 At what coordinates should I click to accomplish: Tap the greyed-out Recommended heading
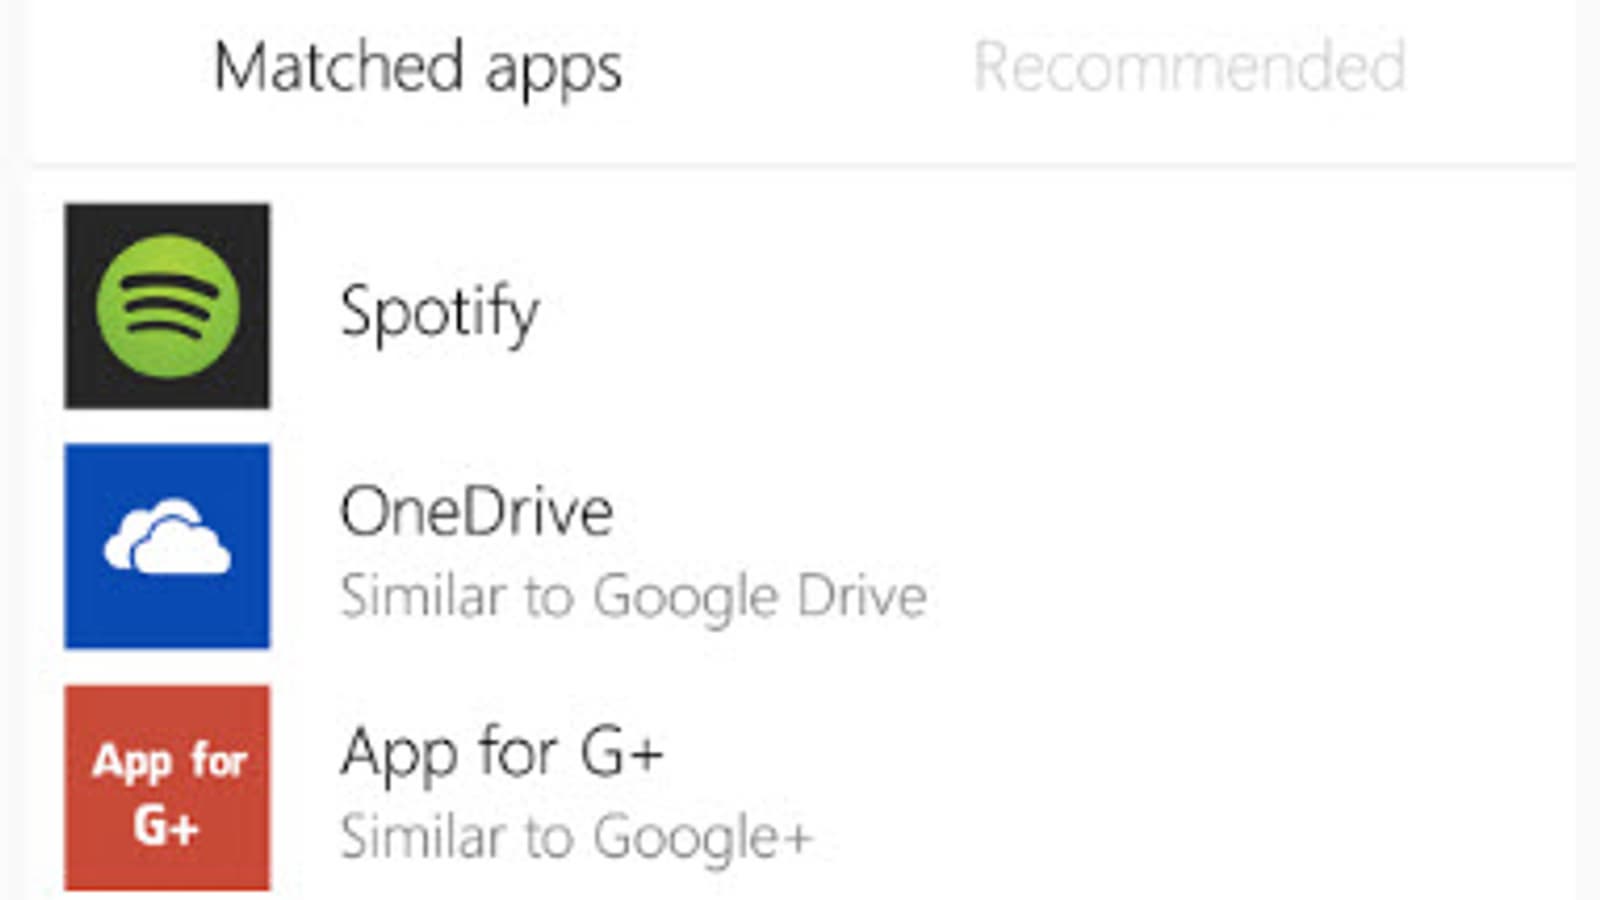(x=1189, y=67)
